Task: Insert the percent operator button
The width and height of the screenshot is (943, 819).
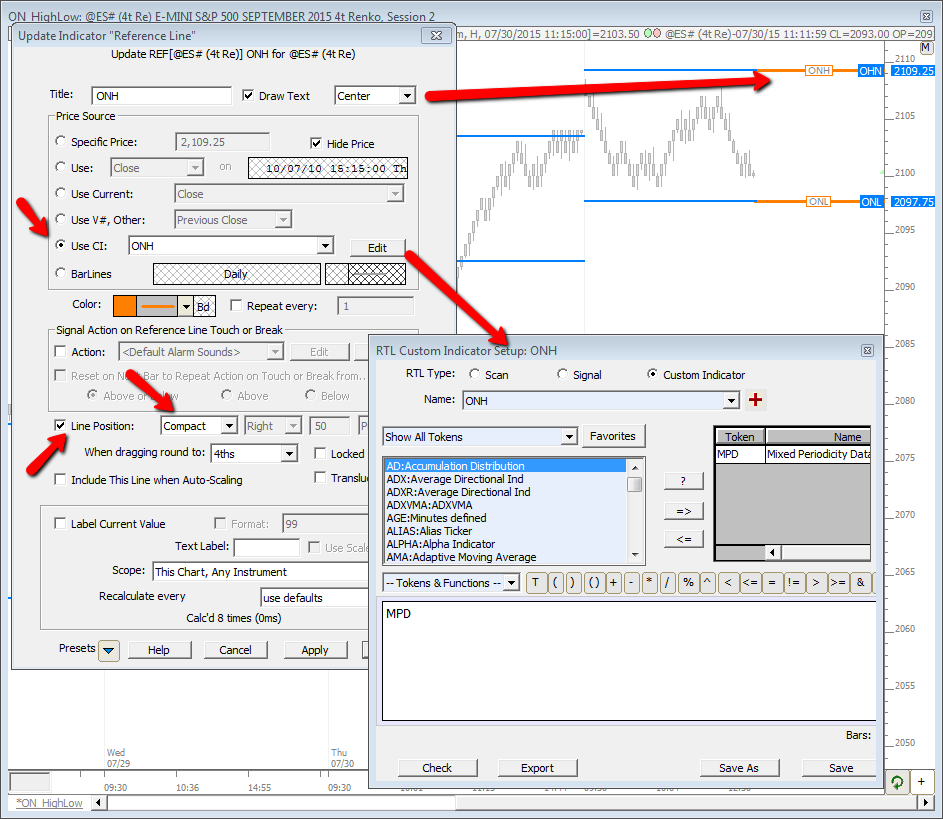Action: pos(688,583)
